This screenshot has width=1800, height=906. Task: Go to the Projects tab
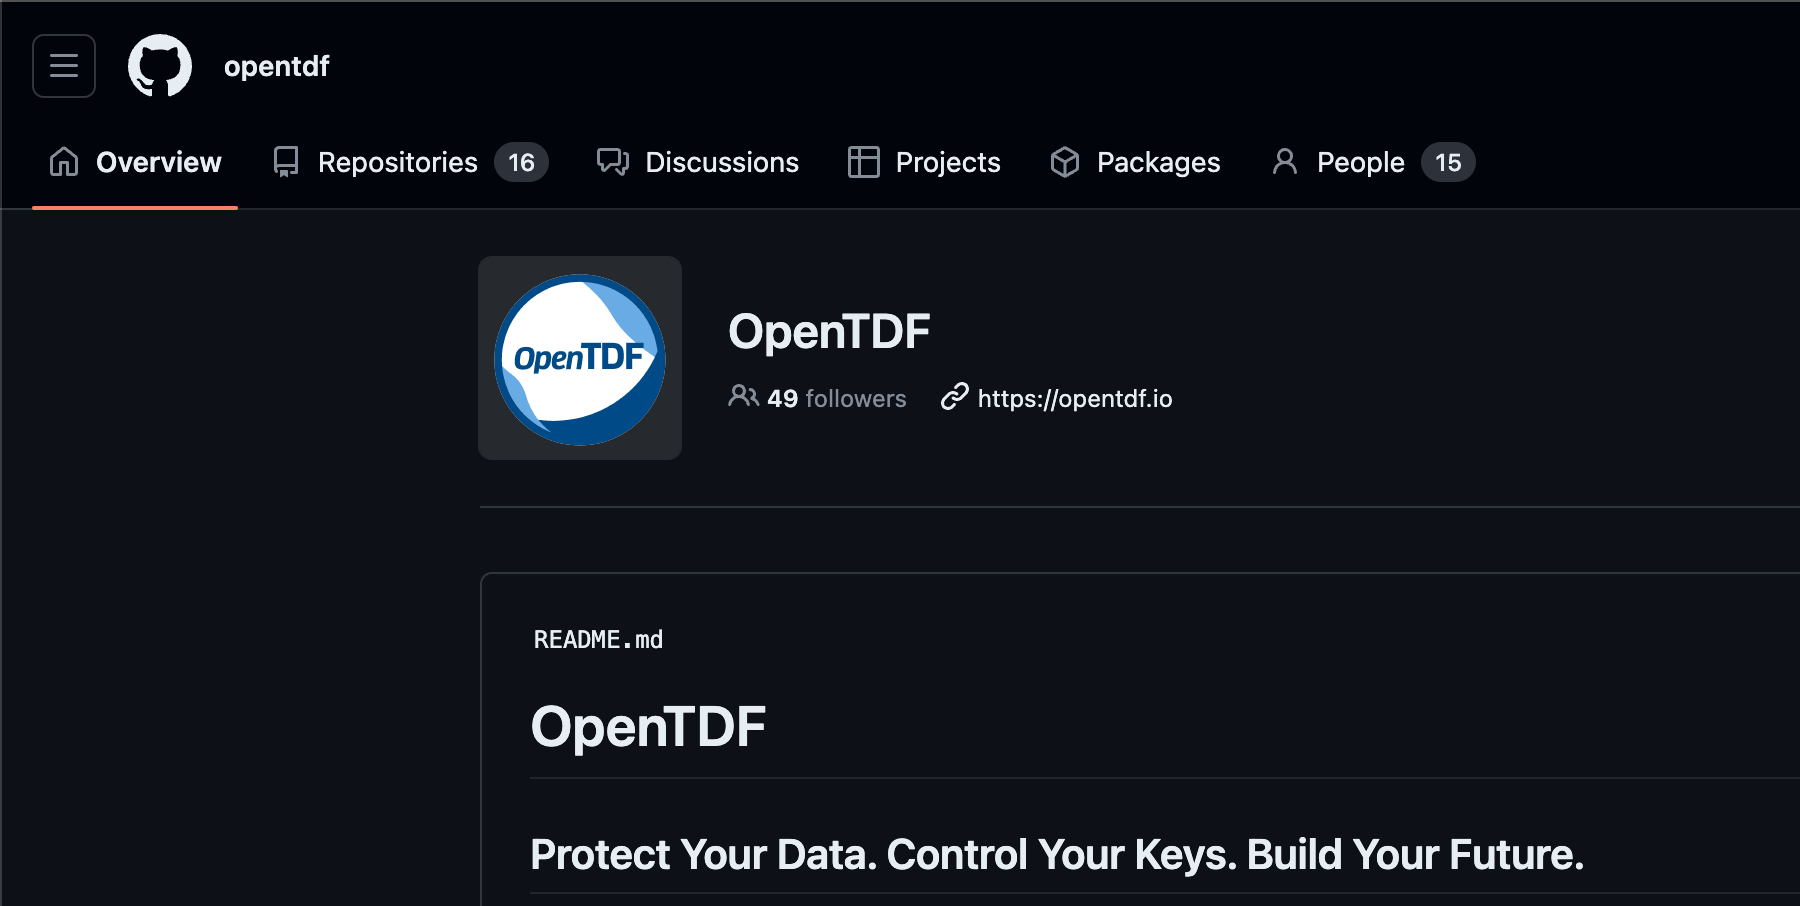point(947,162)
